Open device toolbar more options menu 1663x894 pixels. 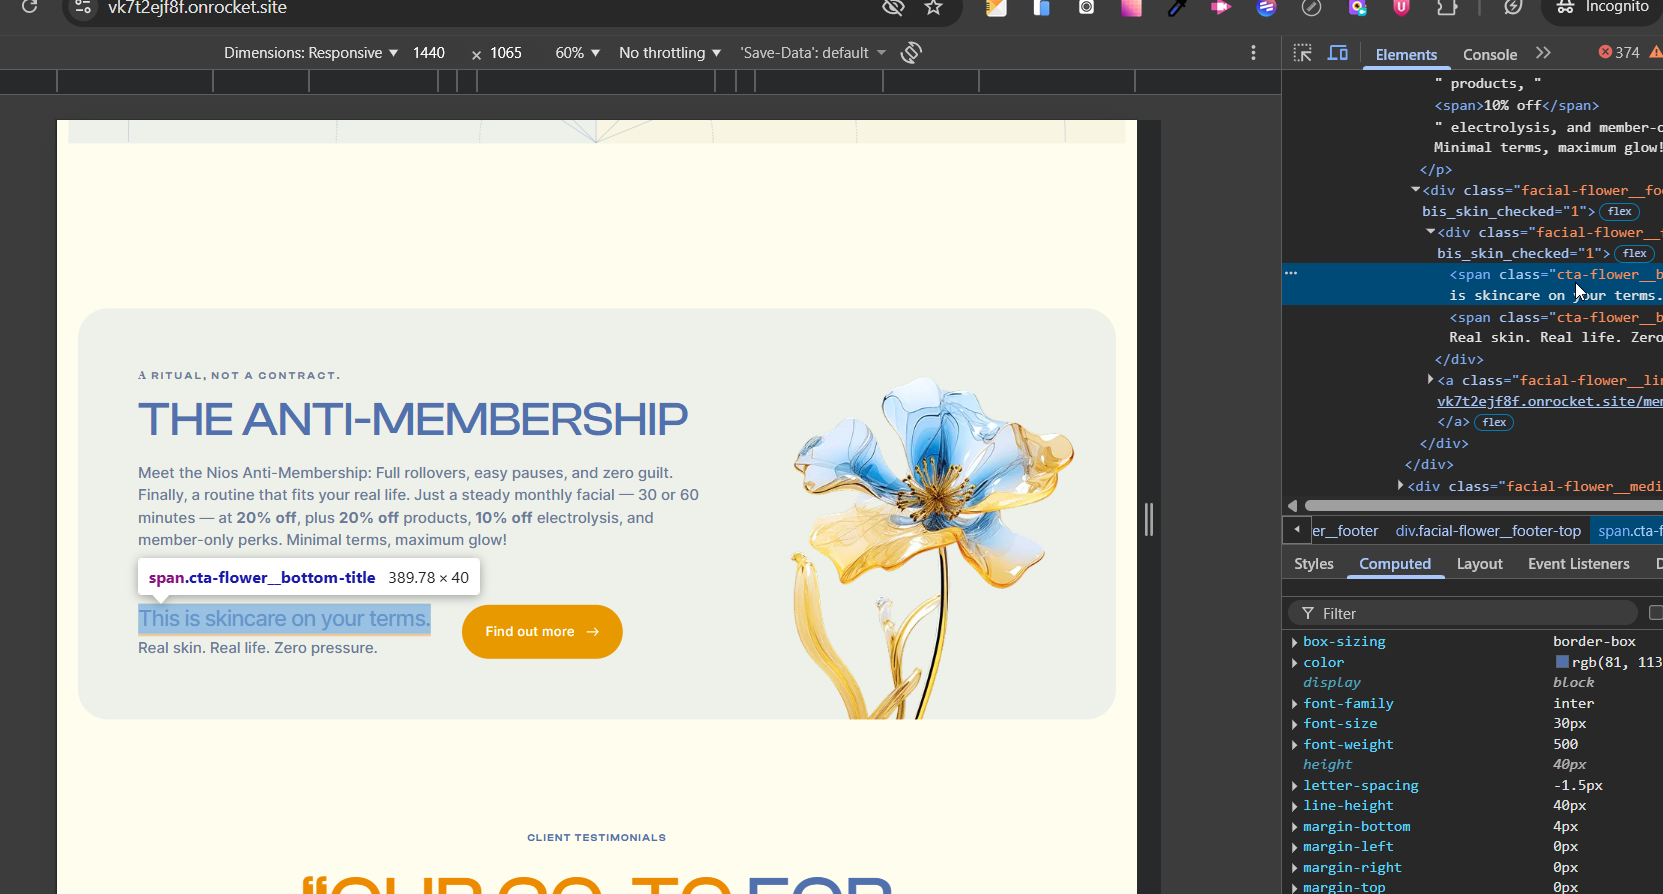(1253, 52)
